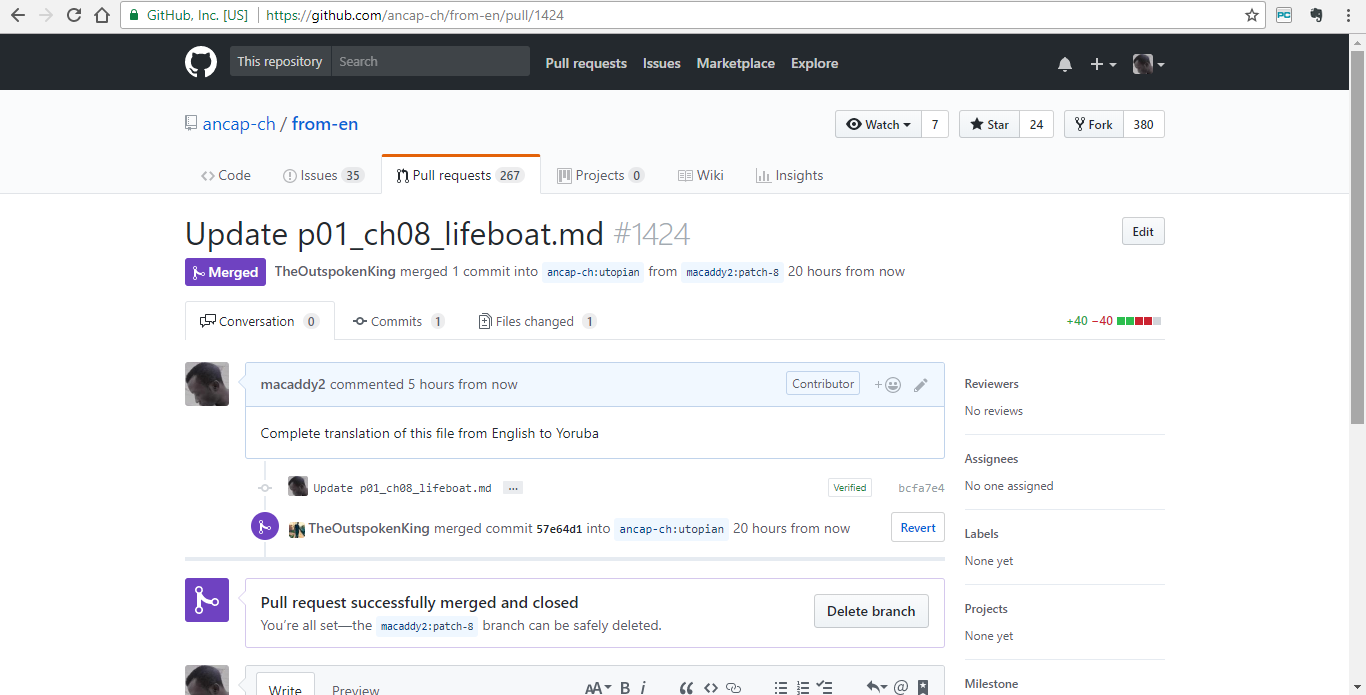Go back using browser back arrow
The height and width of the screenshot is (695, 1366).
click(x=18, y=15)
